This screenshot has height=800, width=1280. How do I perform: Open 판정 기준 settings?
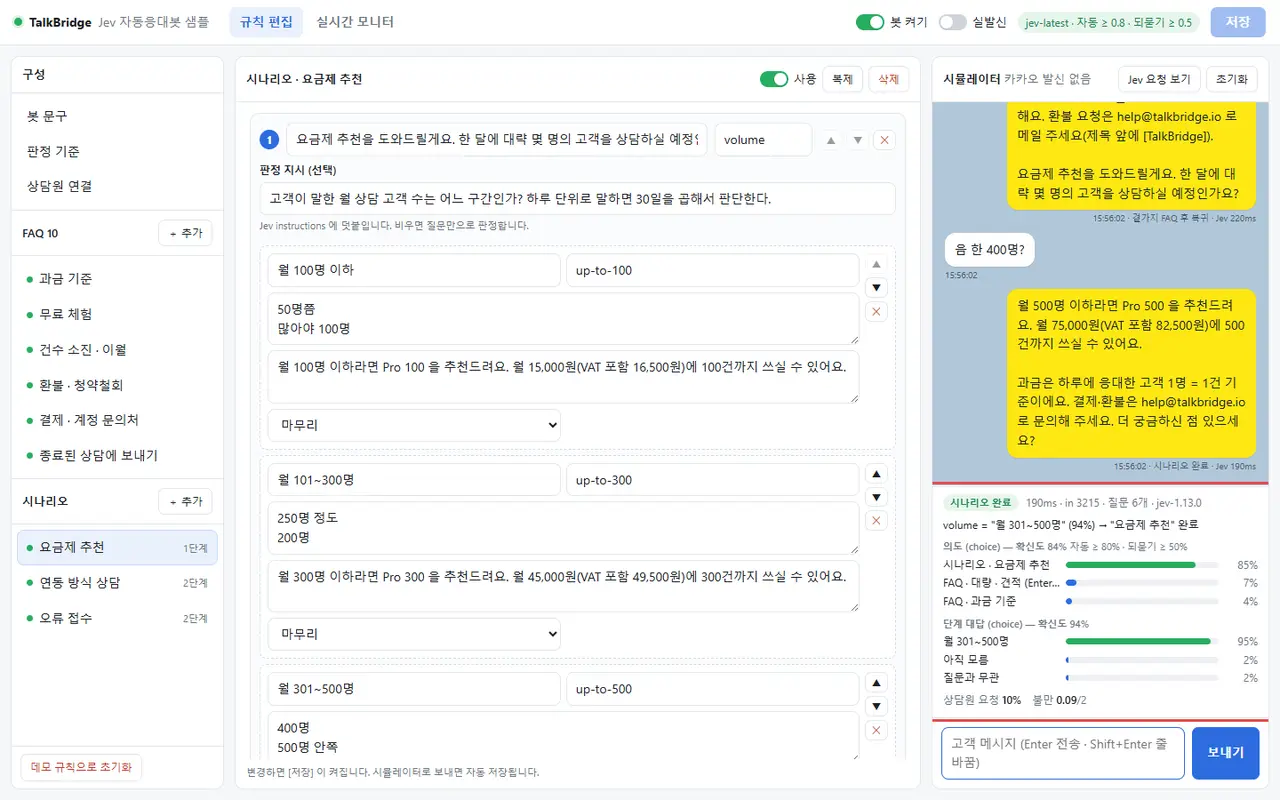pyautogui.click(x=117, y=151)
